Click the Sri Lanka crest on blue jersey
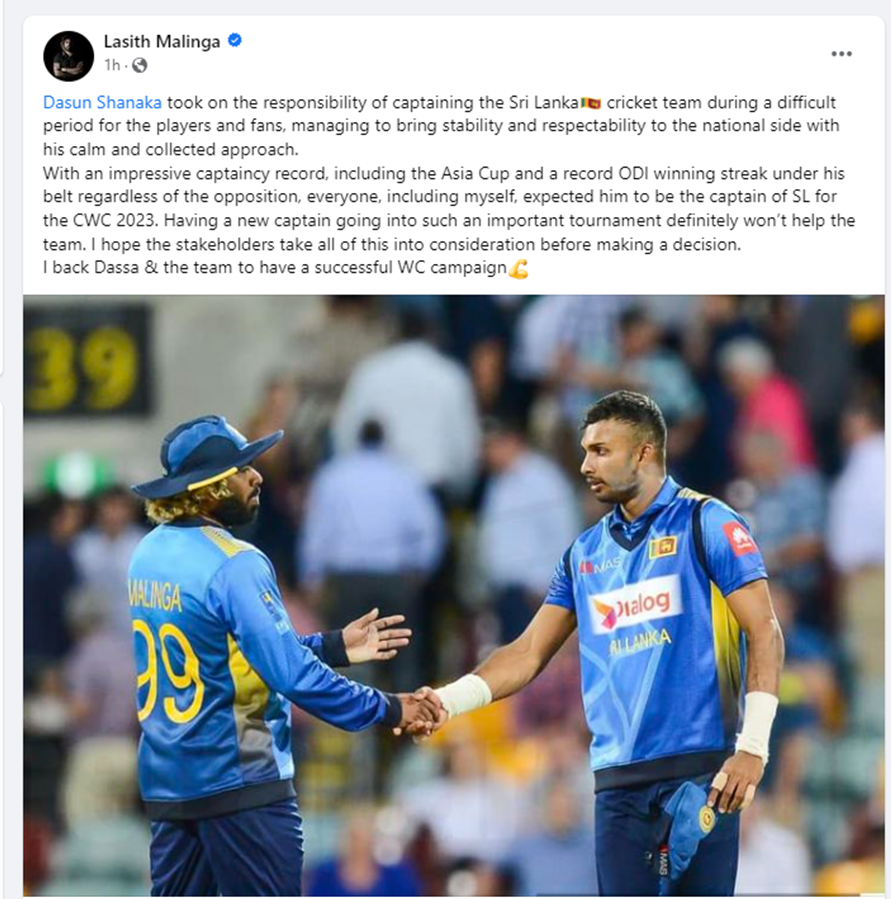The image size is (891, 899). coord(663,548)
